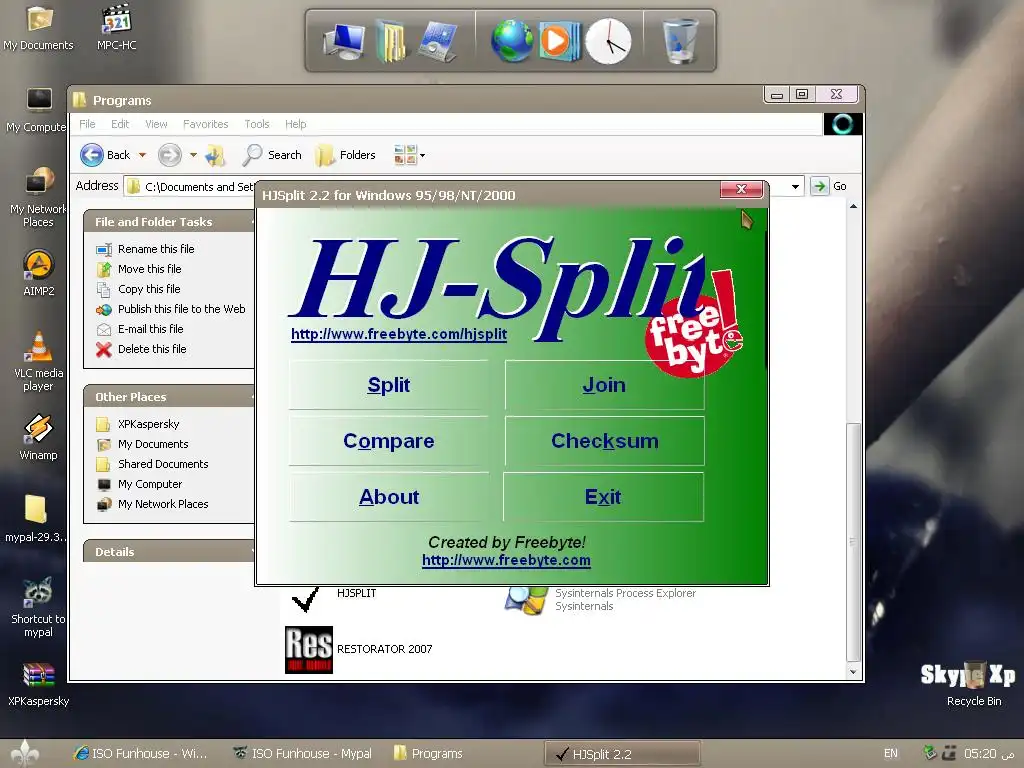Screen dimensions: 1024x768
Task: Open the Tools menu
Action: 257,124
